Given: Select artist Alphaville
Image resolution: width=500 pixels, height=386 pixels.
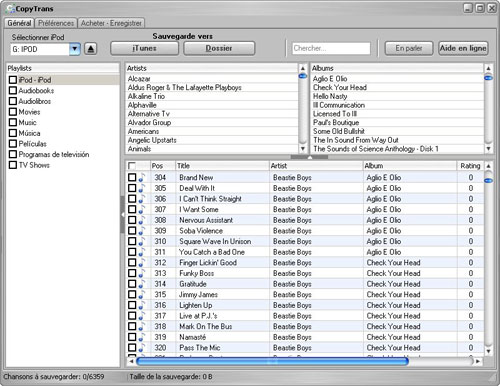Looking at the screenshot, I should (142, 105).
